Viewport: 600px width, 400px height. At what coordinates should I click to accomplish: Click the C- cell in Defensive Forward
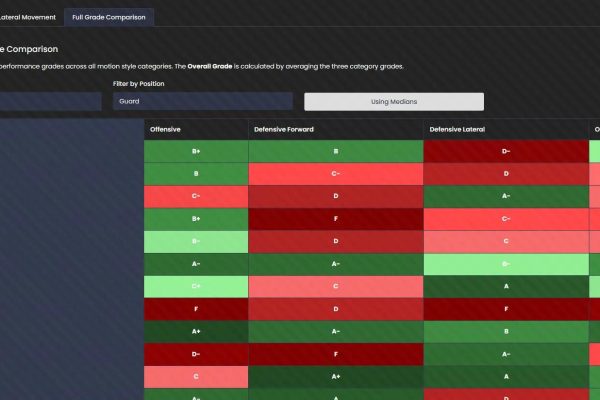[336, 174]
